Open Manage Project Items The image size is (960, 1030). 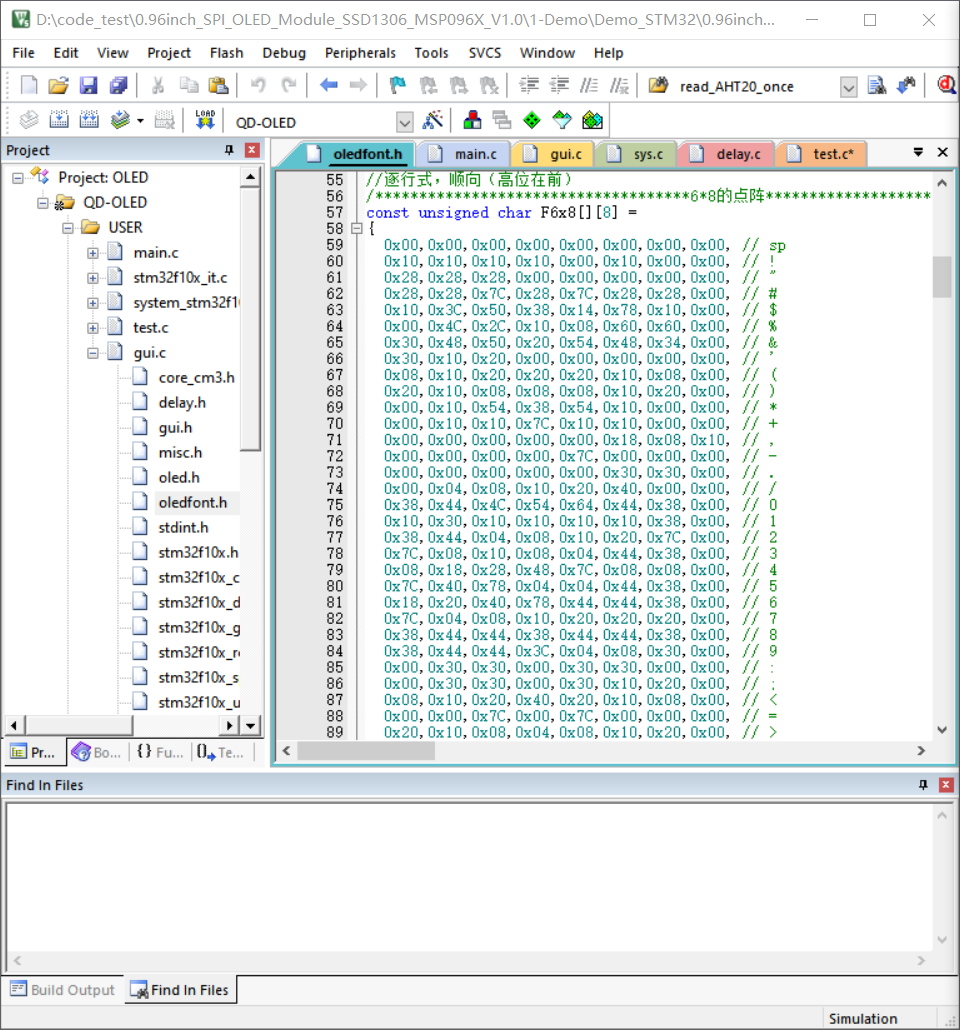pyautogui.click(x=471, y=119)
